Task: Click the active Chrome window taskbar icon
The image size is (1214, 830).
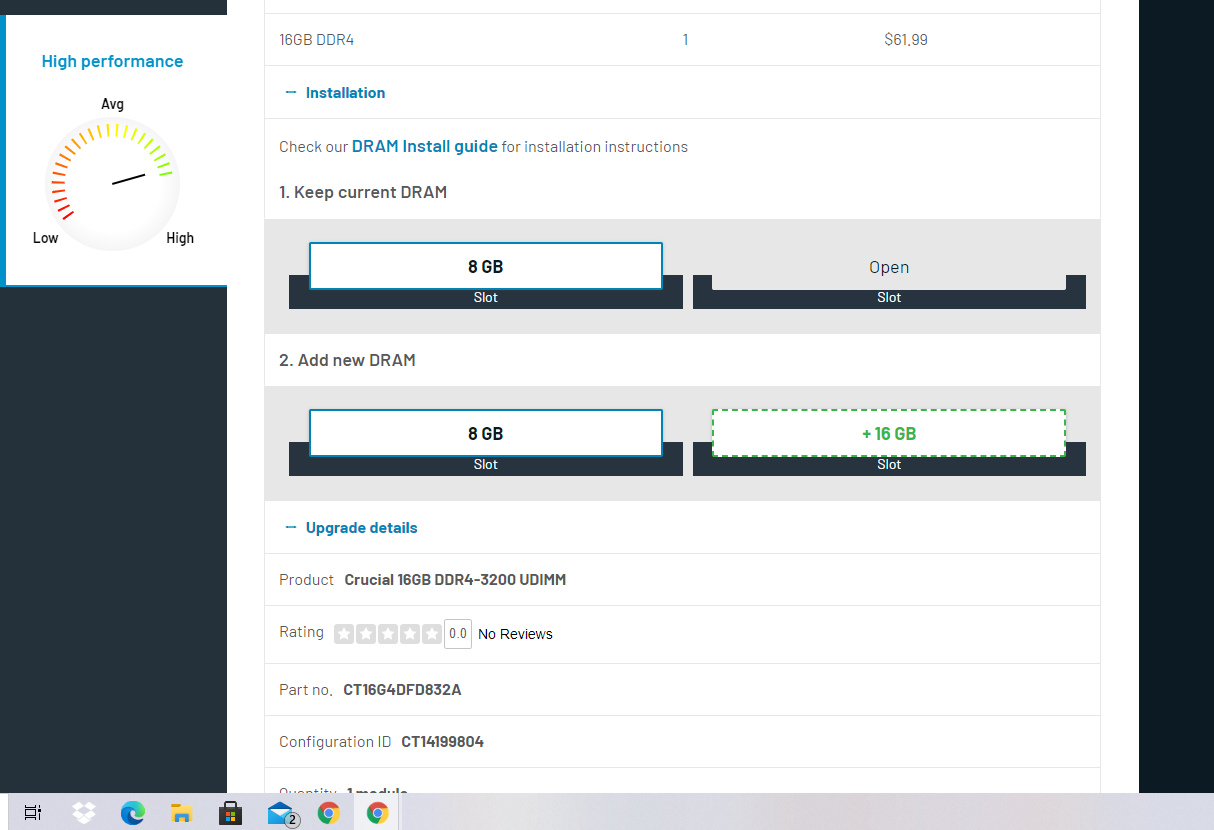Action: (377, 813)
